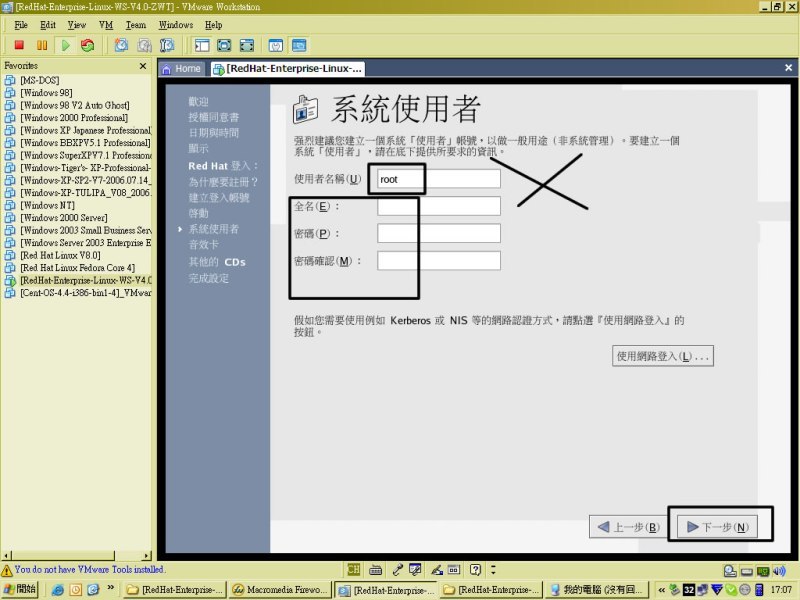Click the Summary view toolbar icon
800x600 pixels.
pos(276,45)
